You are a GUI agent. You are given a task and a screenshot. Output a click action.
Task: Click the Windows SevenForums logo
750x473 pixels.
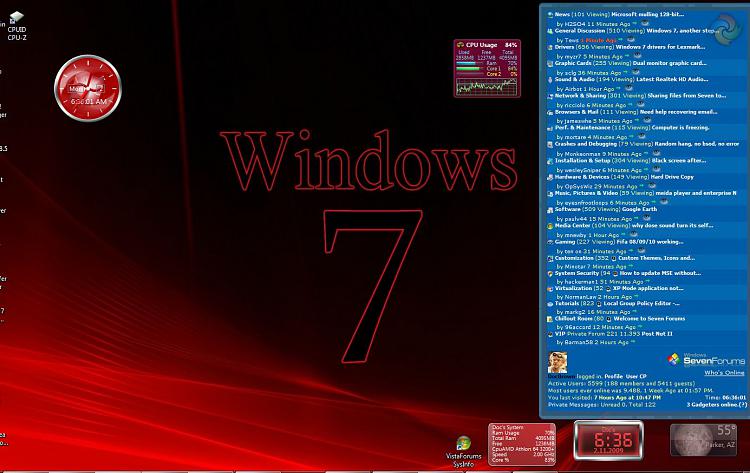(x=706, y=359)
